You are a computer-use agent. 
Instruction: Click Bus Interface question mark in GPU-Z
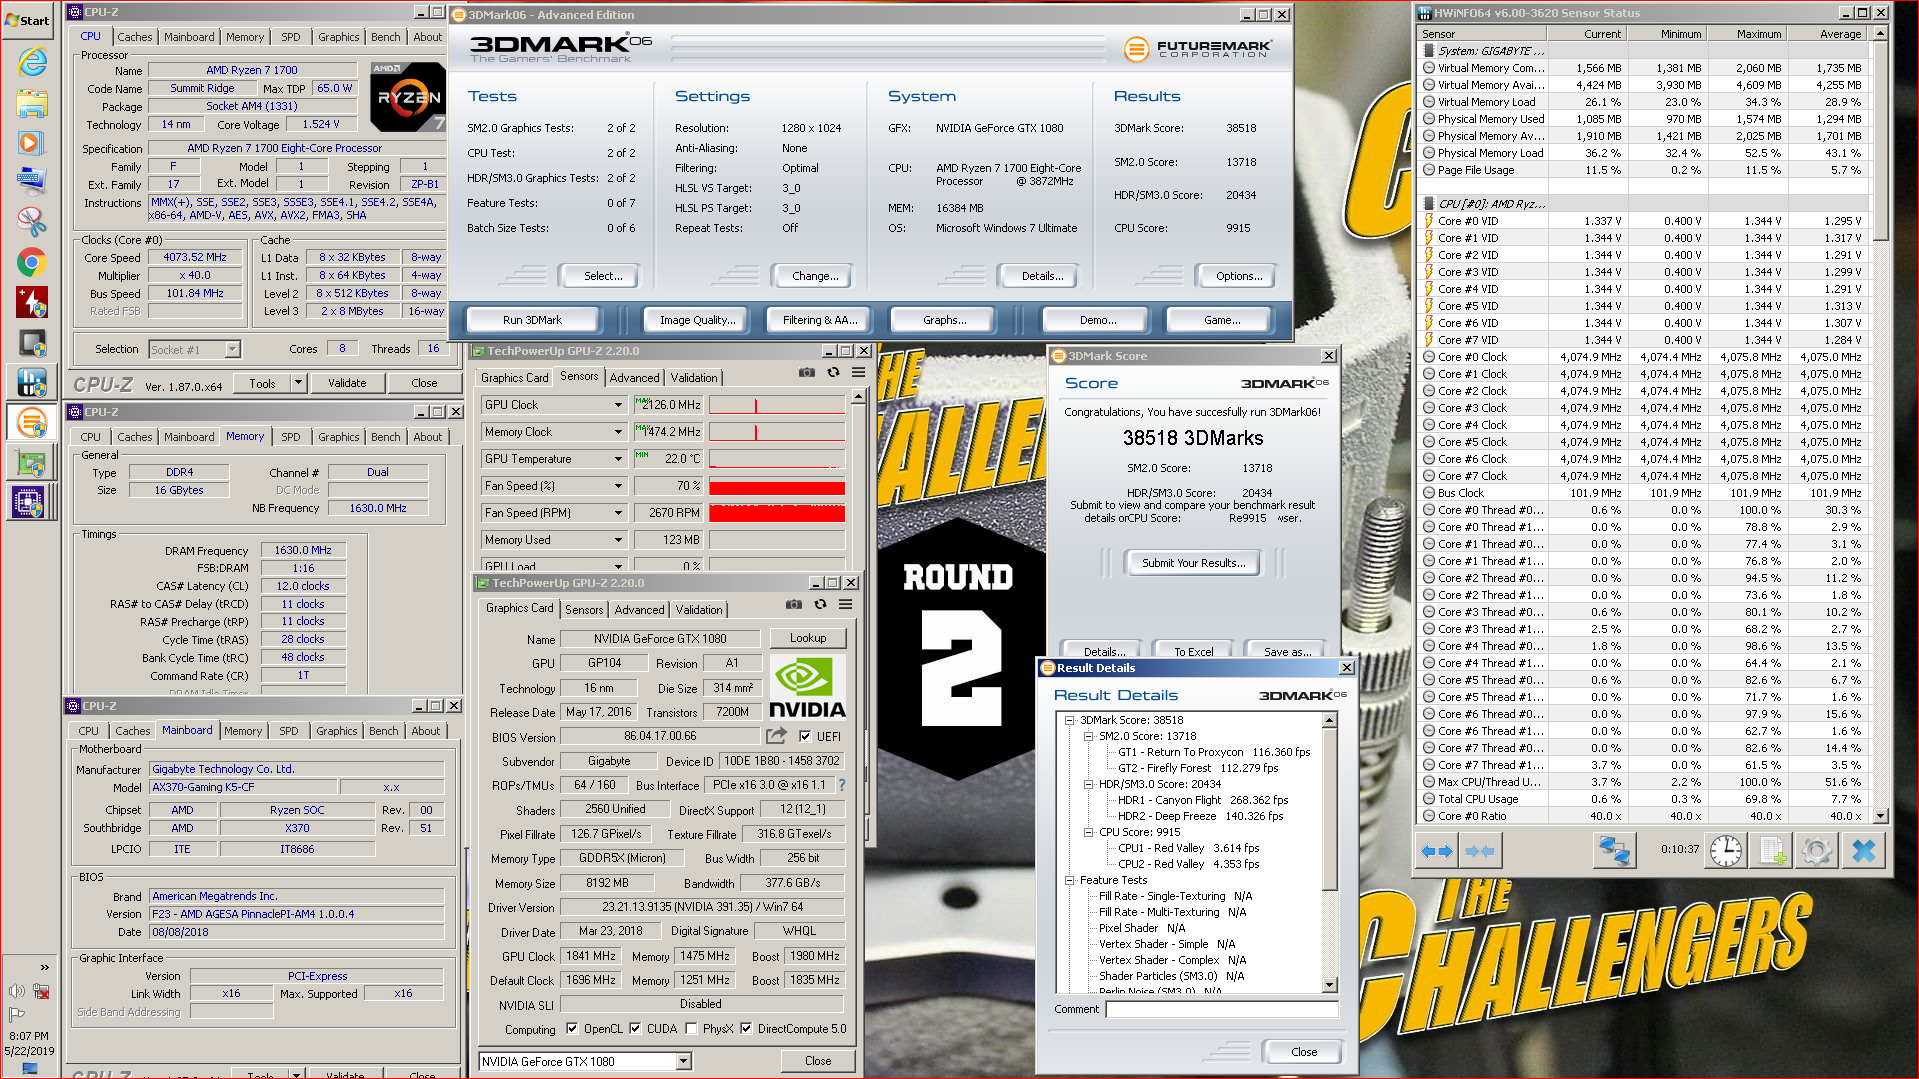tap(842, 785)
